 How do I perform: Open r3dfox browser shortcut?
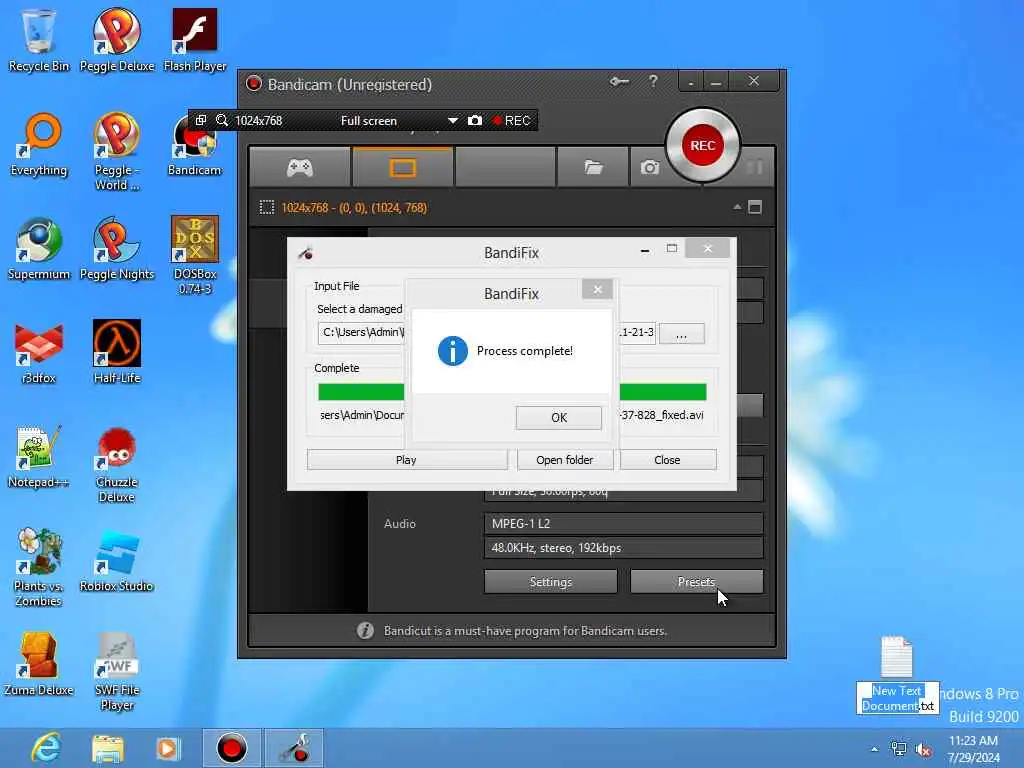coord(39,353)
